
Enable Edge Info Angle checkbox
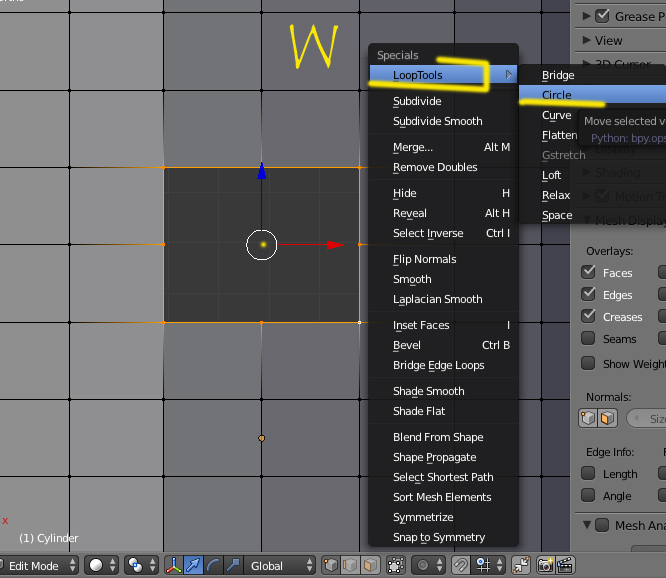click(x=588, y=495)
